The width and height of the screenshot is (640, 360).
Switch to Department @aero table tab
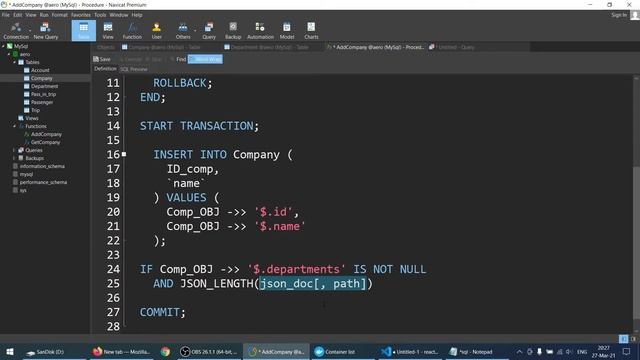tap(266, 47)
